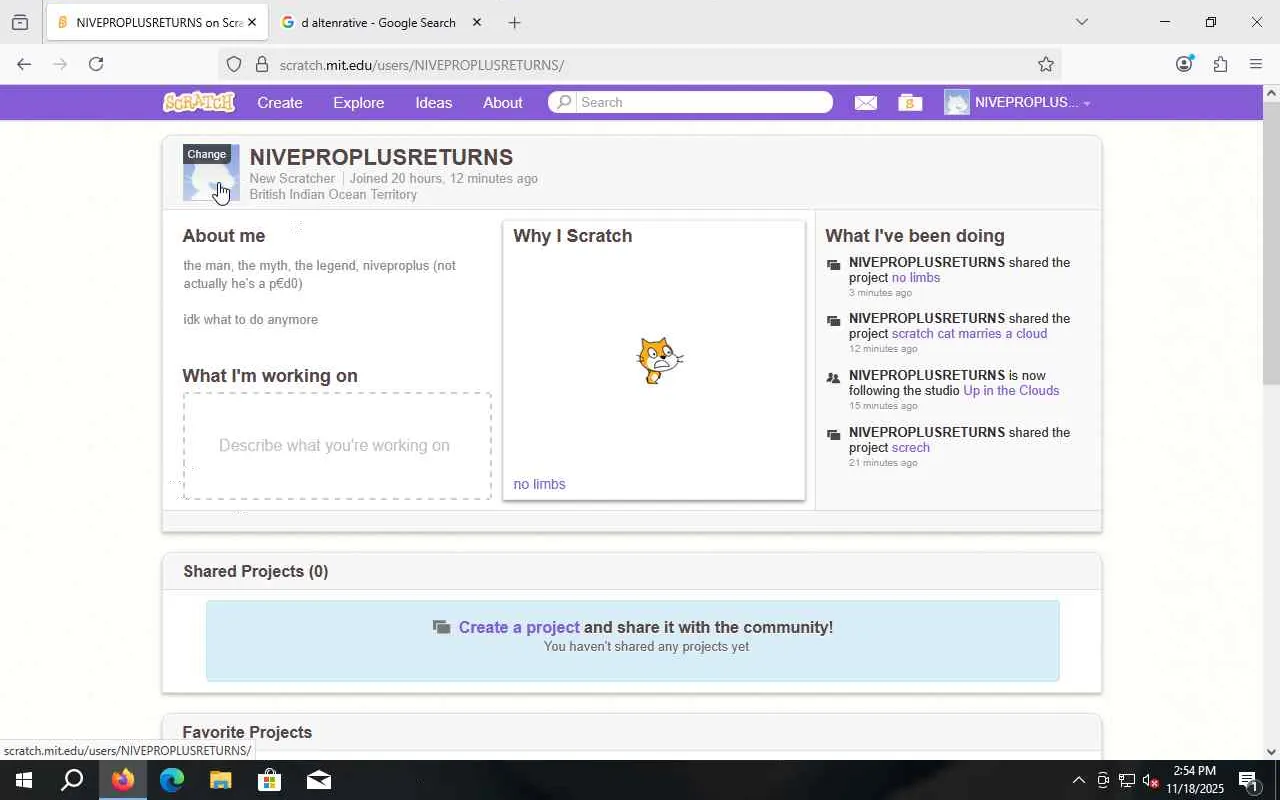Launch Microsoft Edge from the taskbar
The height and width of the screenshot is (800, 1280).
(x=172, y=780)
